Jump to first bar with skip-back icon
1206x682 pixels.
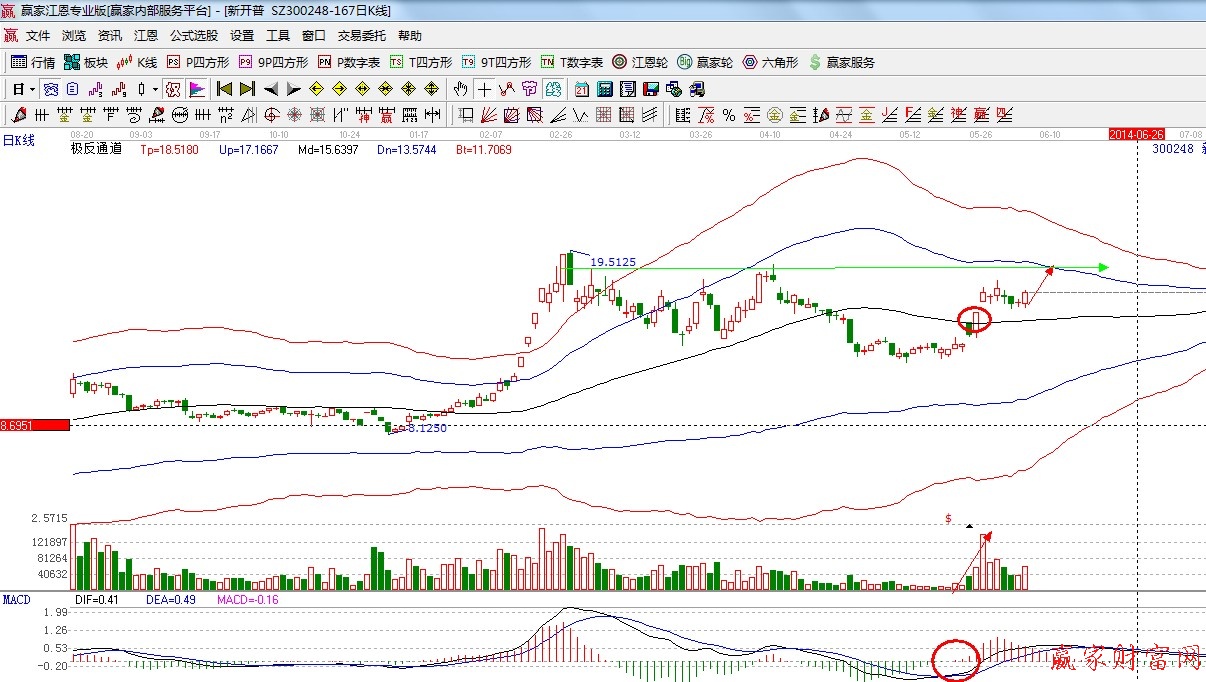[224, 89]
